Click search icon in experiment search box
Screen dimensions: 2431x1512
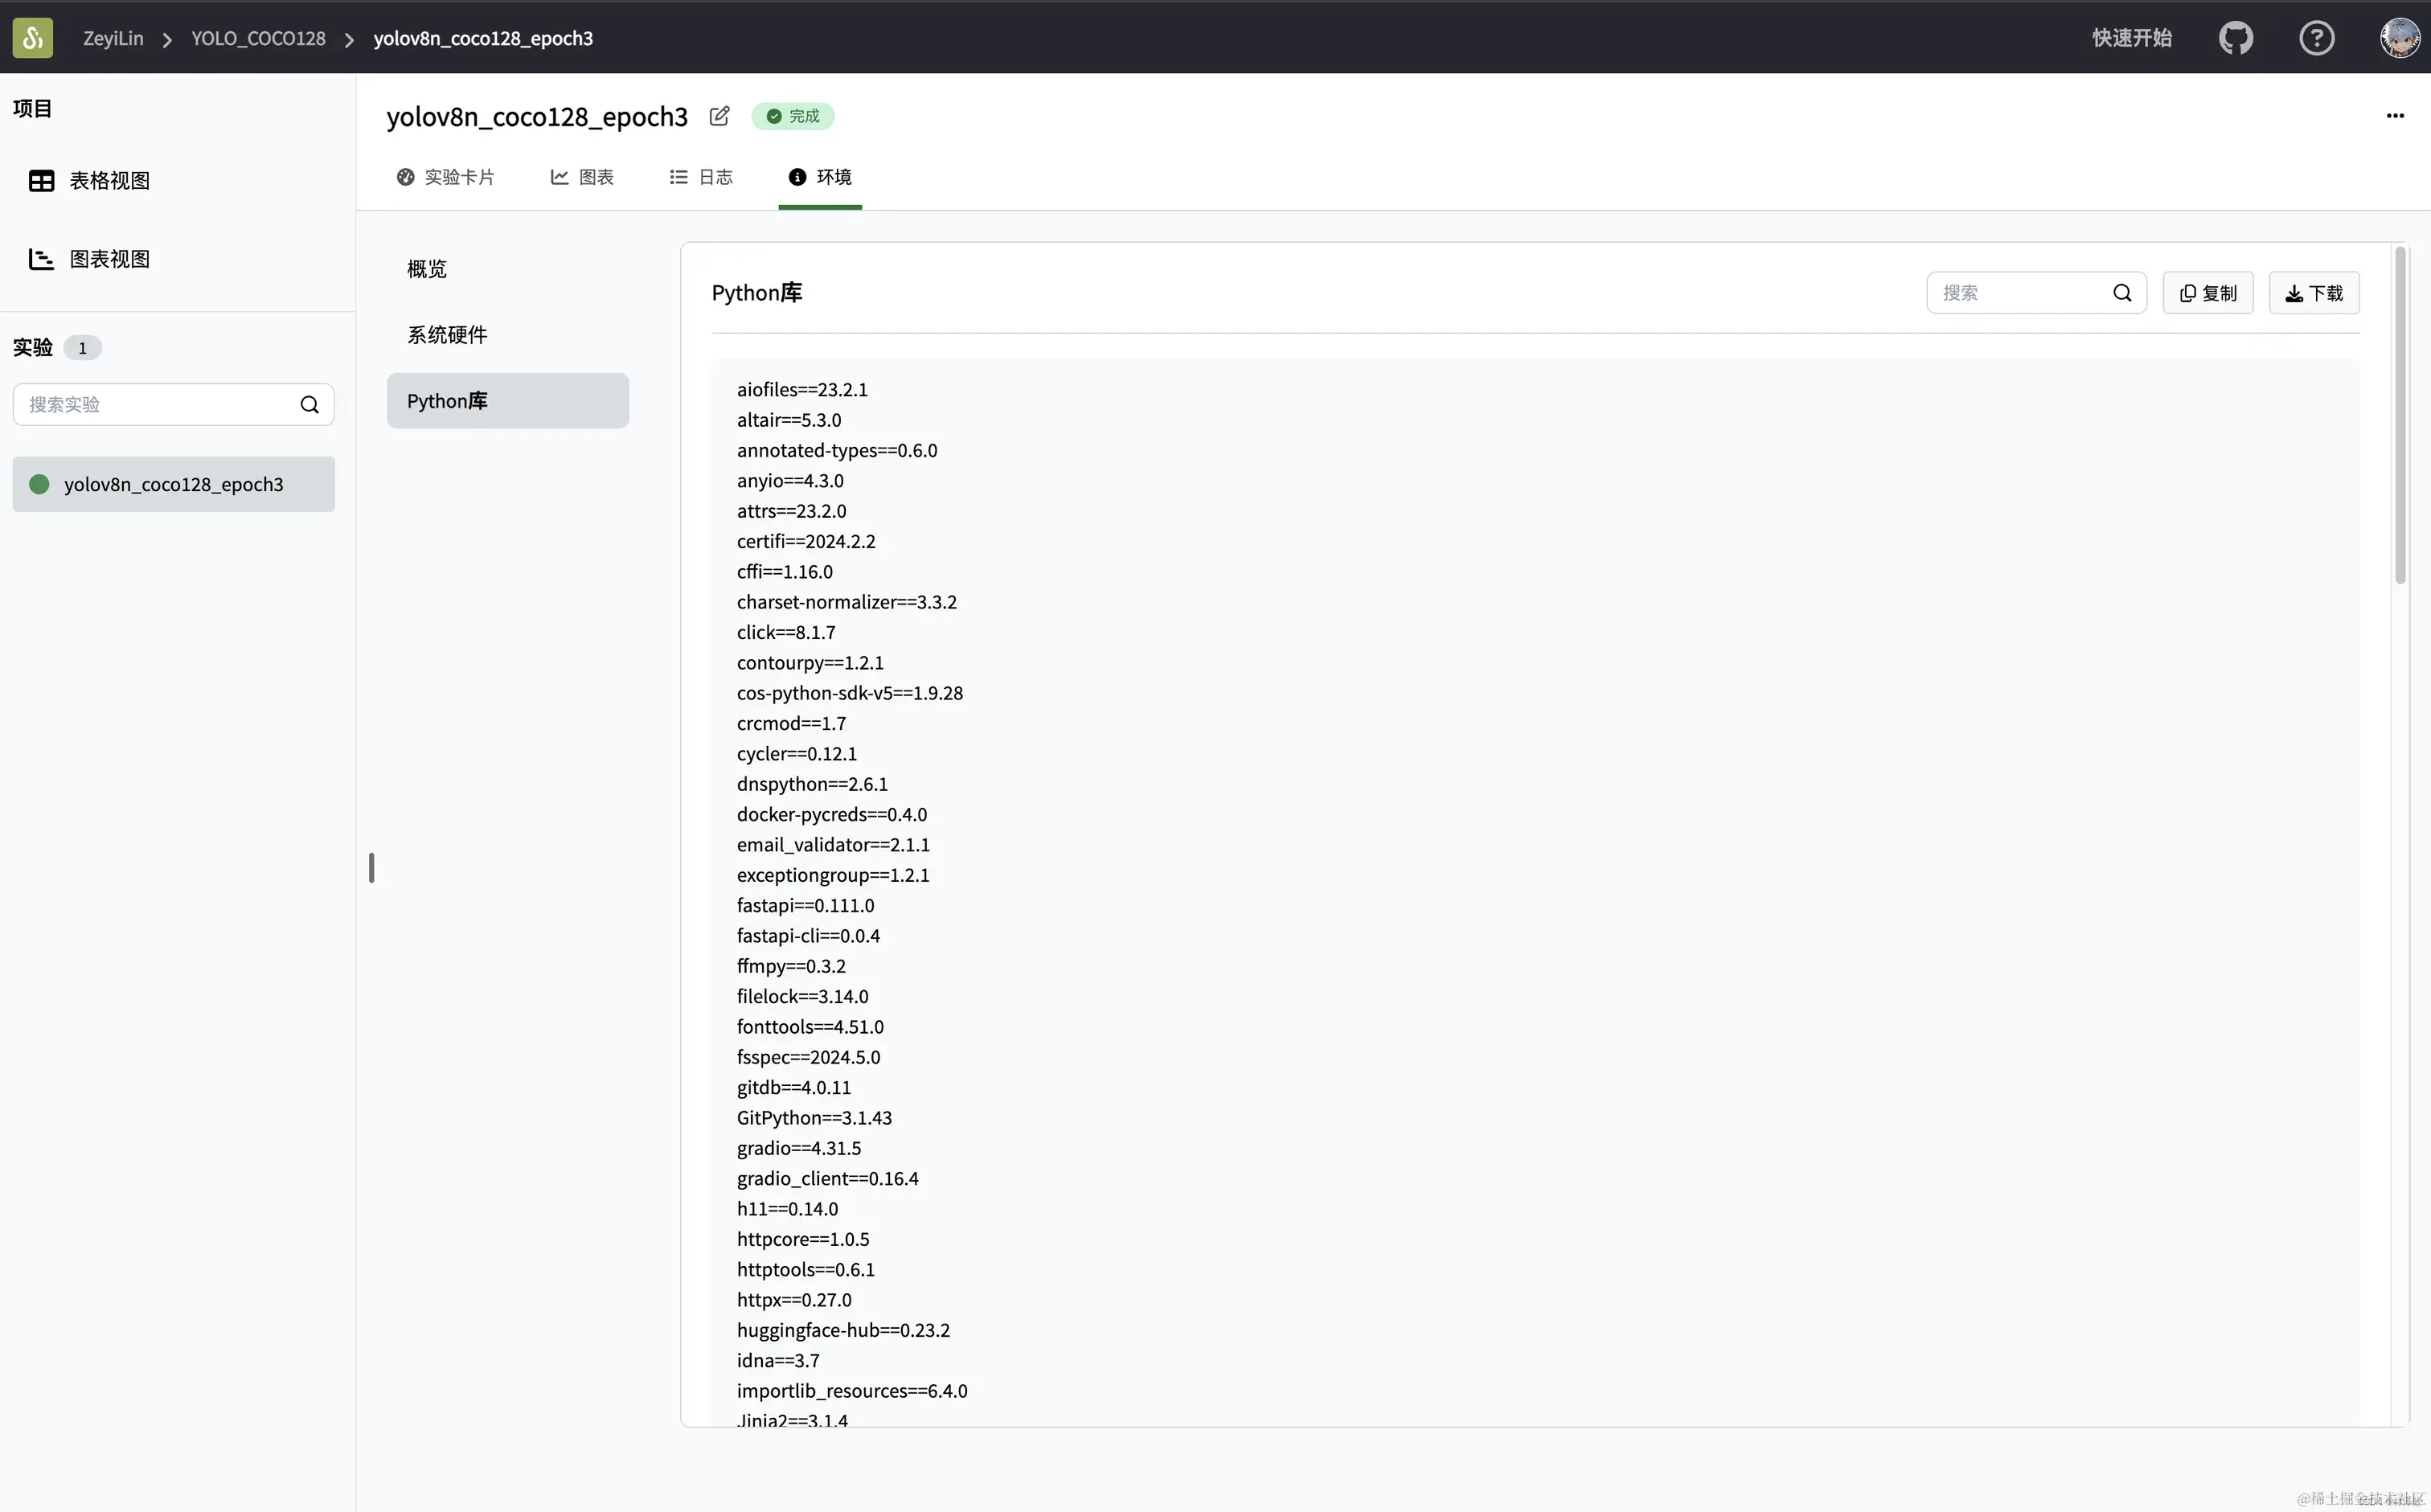coord(310,405)
